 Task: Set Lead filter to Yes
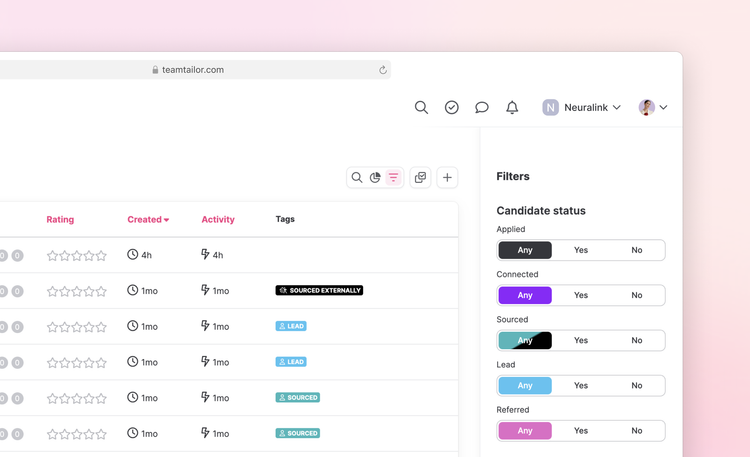[x=581, y=385]
